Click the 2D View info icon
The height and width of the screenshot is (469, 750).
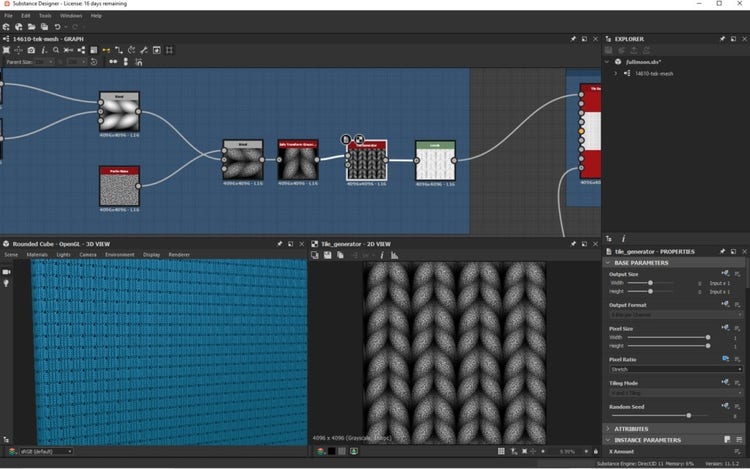[382, 255]
